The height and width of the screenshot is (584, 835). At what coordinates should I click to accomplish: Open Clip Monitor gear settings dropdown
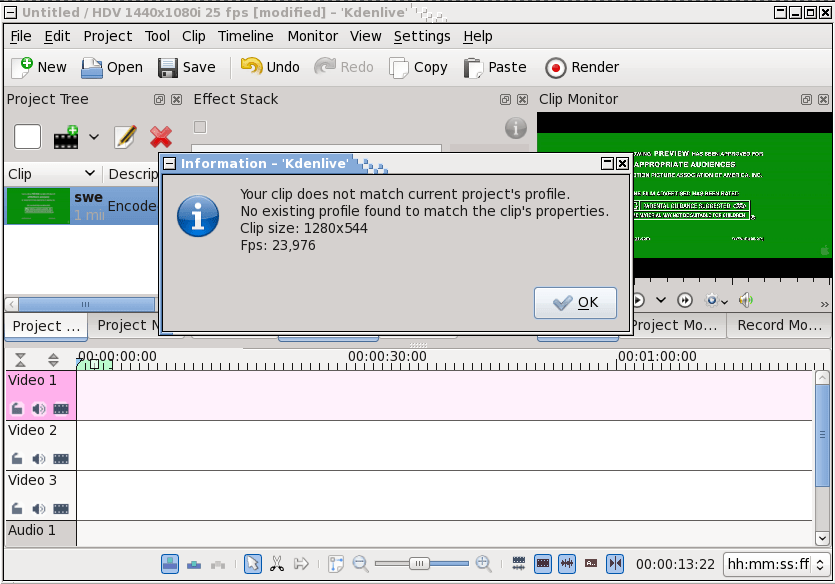716,300
